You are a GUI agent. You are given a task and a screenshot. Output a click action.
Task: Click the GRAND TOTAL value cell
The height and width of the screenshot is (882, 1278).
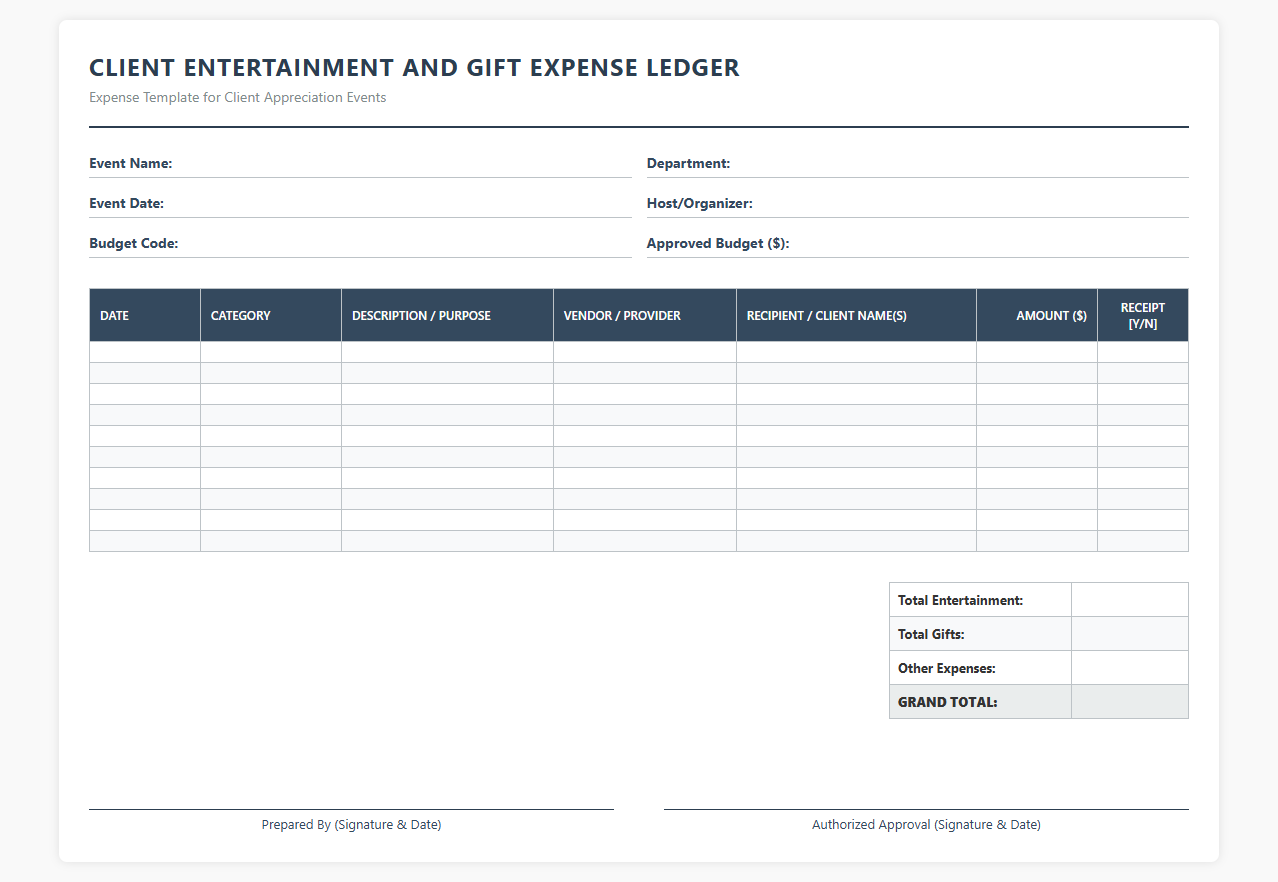1130,702
